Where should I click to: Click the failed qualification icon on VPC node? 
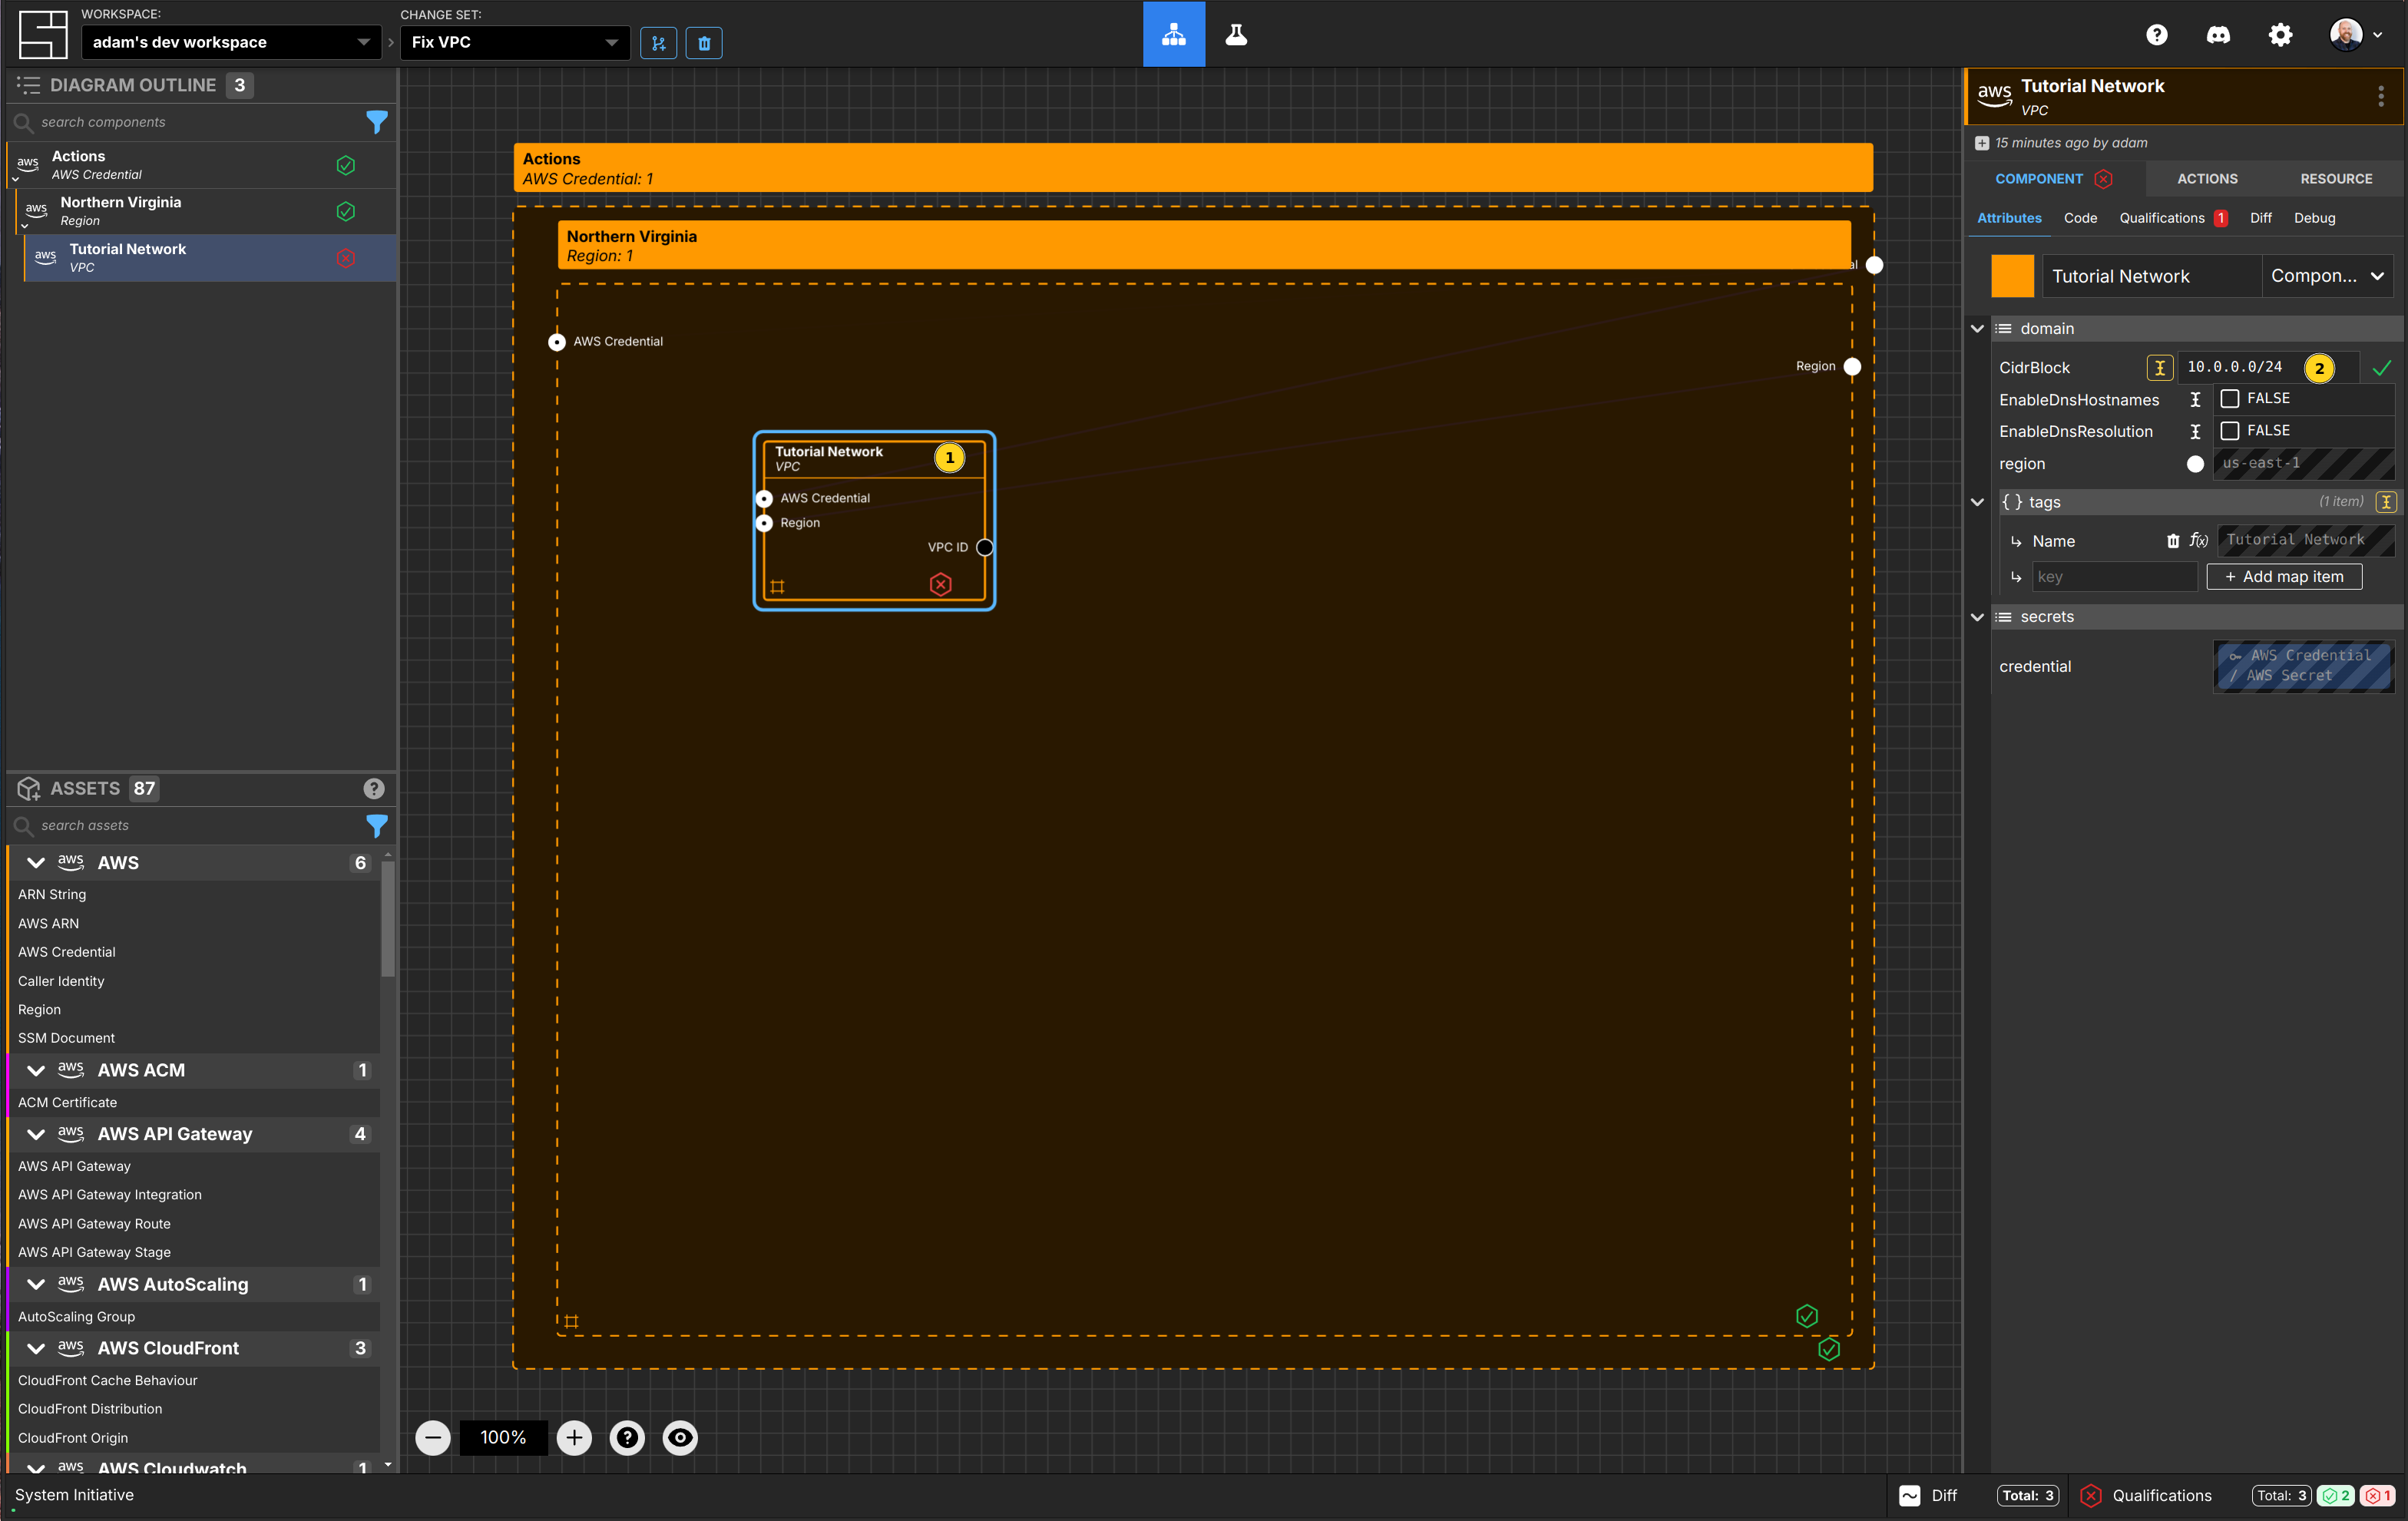tap(940, 585)
